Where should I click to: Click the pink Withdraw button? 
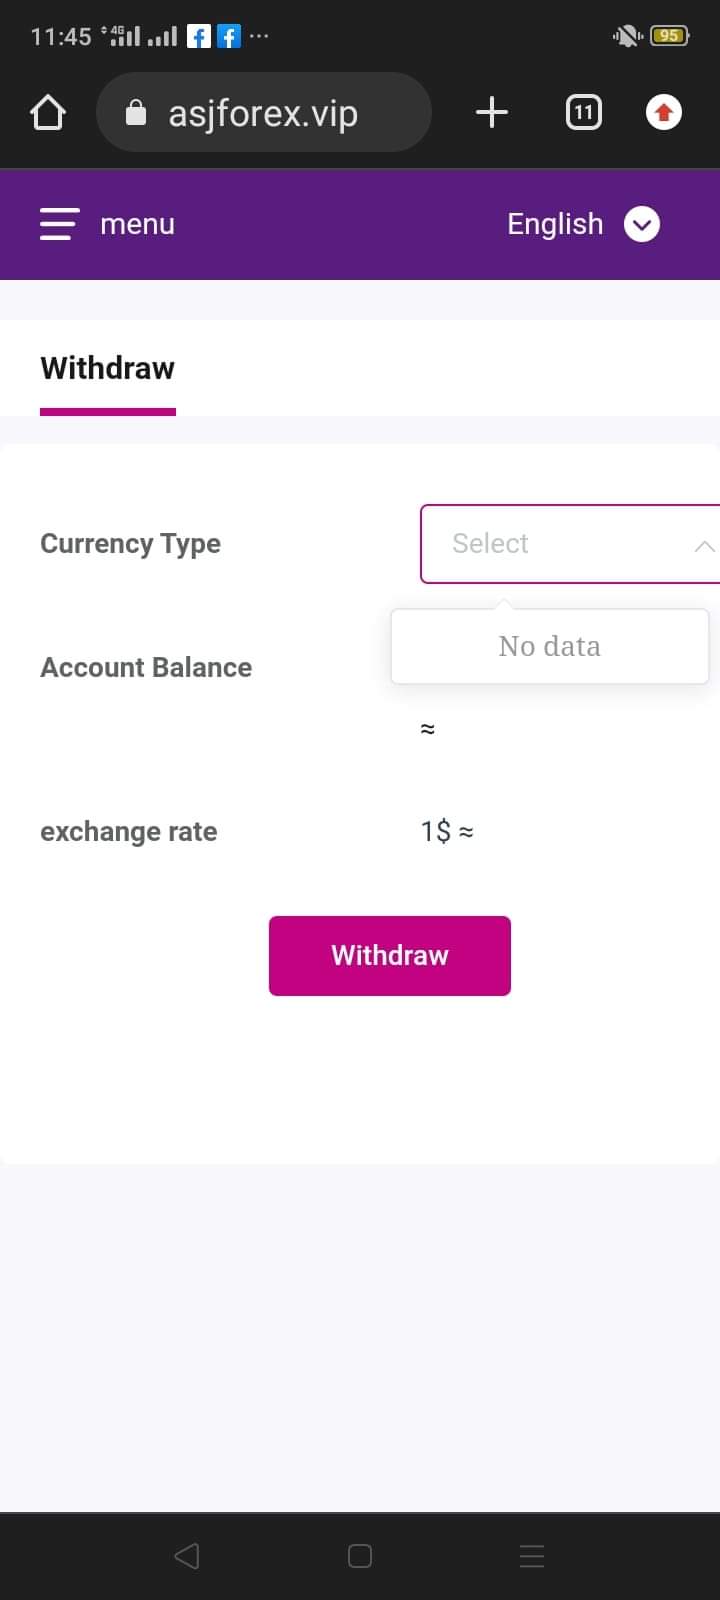tap(390, 956)
